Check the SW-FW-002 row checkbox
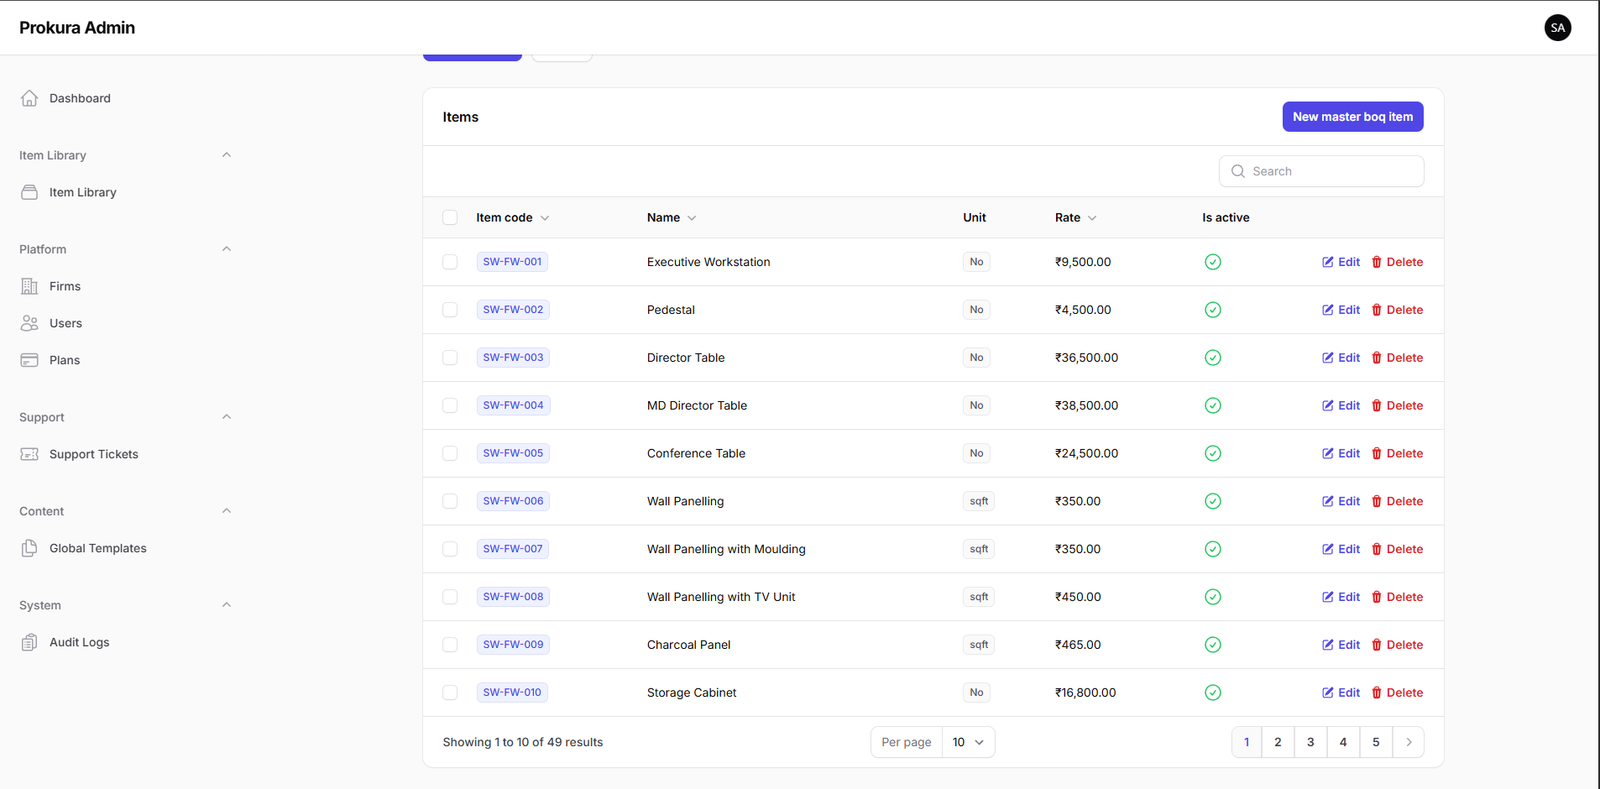 coord(450,310)
